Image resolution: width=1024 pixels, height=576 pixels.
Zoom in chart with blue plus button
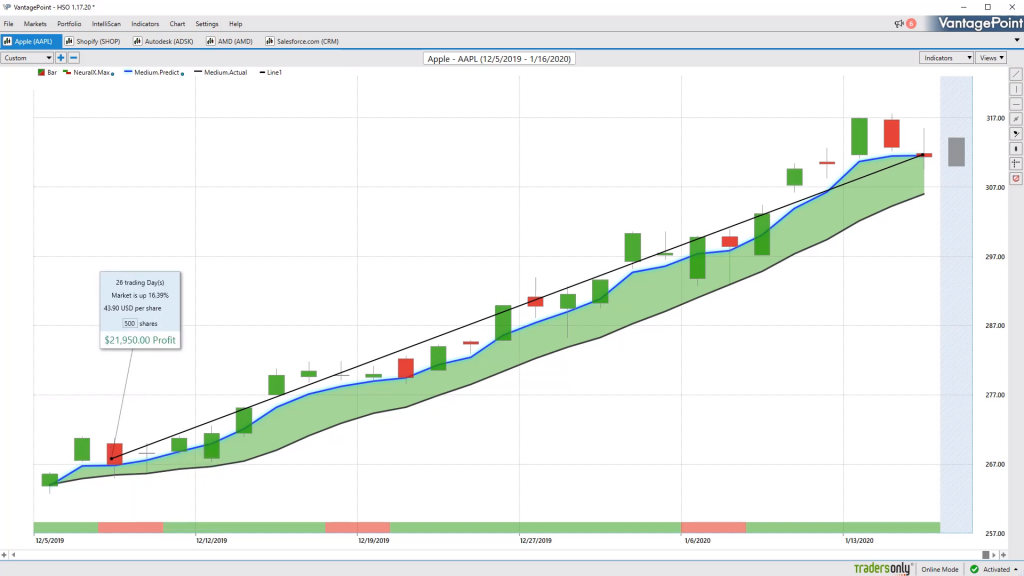(61, 58)
